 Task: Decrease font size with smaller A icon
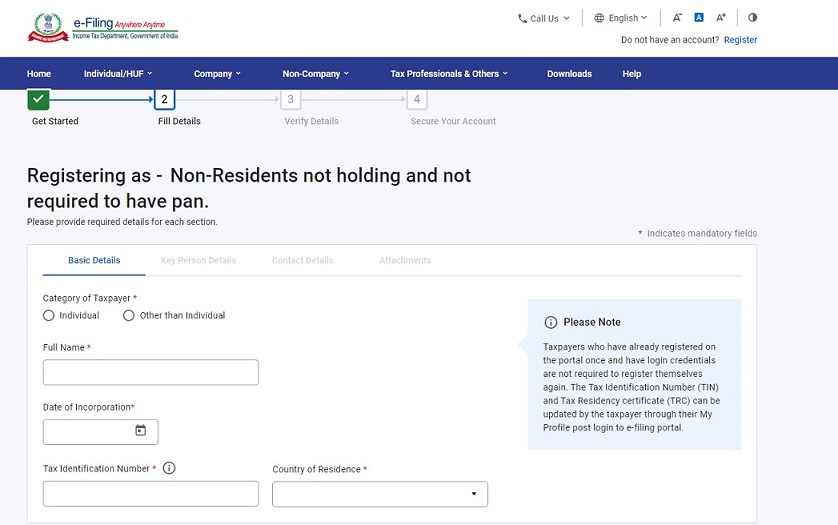pyautogui.click(x=677, y=18)
